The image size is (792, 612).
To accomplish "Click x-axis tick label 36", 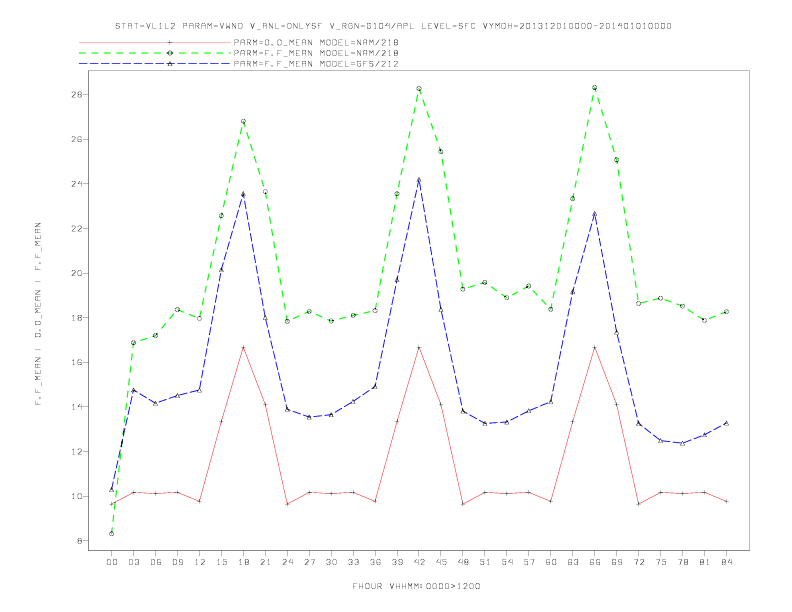I will pyautogui.click(x=375, y=562).
